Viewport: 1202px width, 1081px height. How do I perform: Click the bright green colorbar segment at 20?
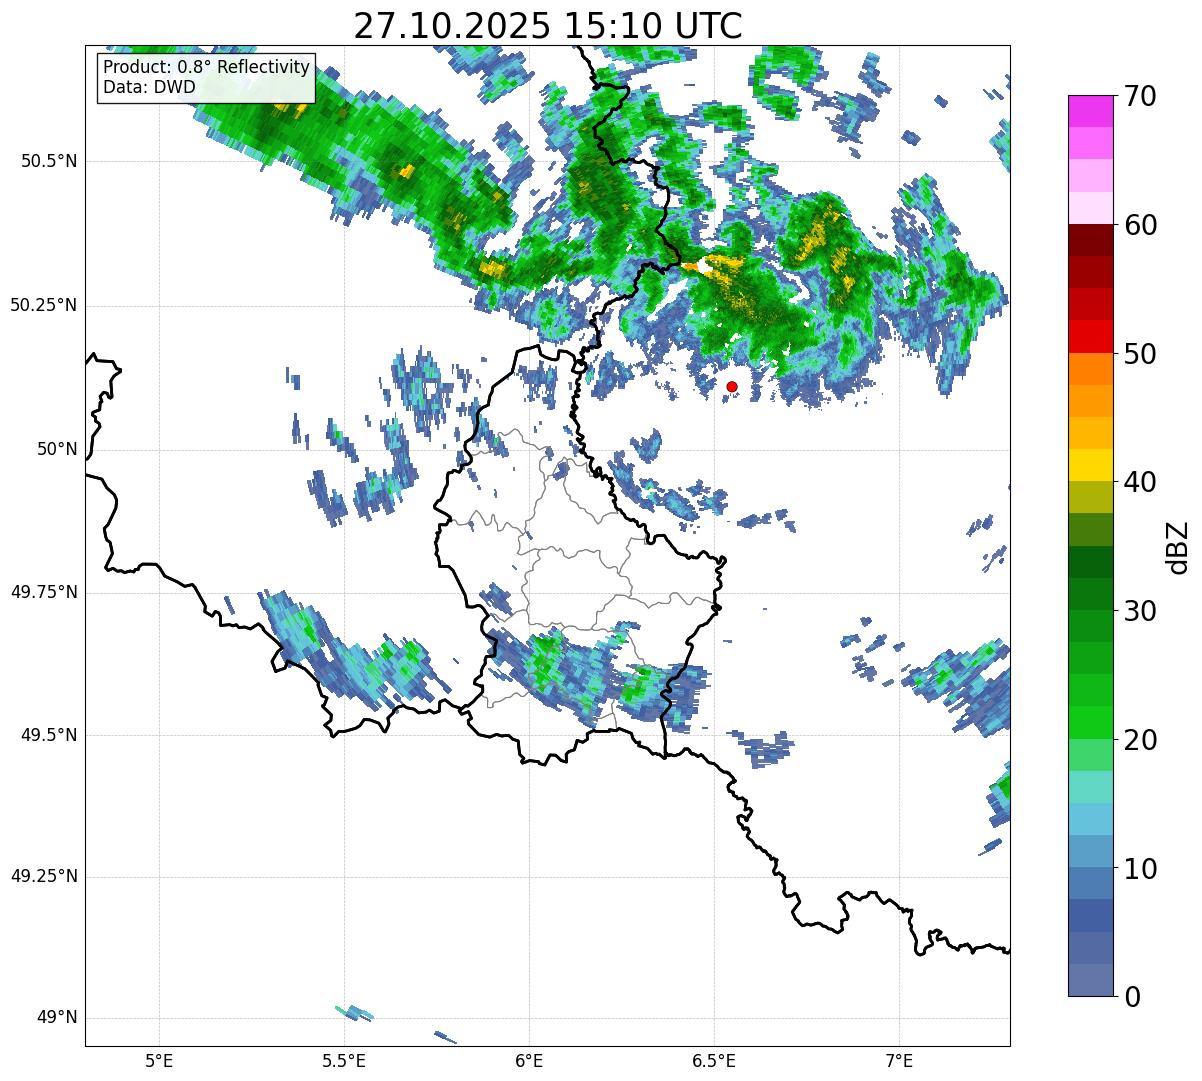[x=1090, y=723]
